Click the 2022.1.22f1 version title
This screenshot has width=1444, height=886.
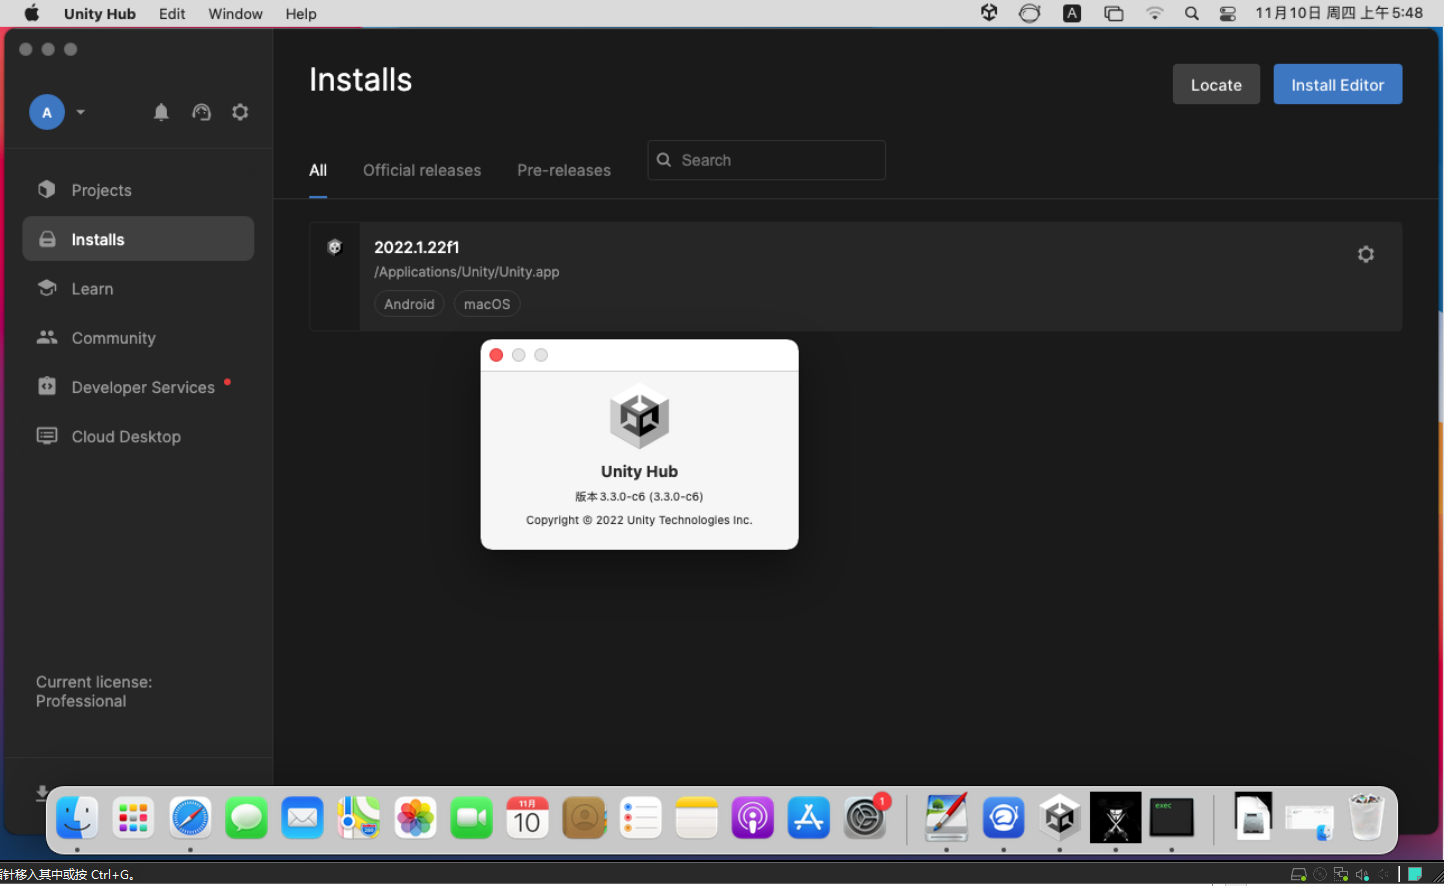(417, 247)
